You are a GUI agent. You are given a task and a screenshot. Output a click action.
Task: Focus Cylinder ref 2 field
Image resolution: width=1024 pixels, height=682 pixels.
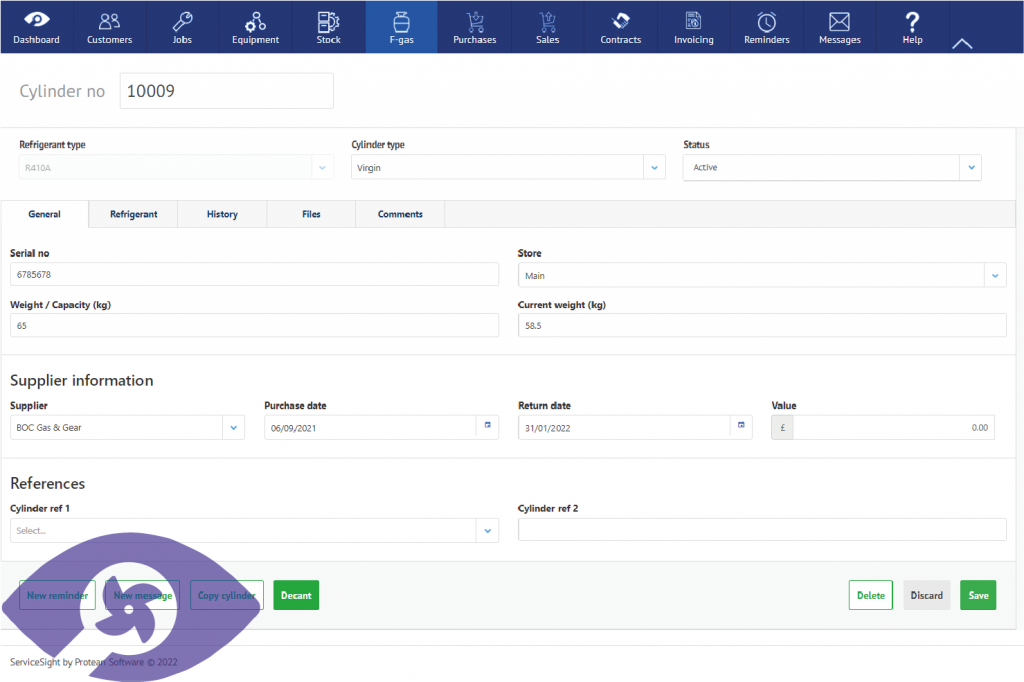click(762, 530)
